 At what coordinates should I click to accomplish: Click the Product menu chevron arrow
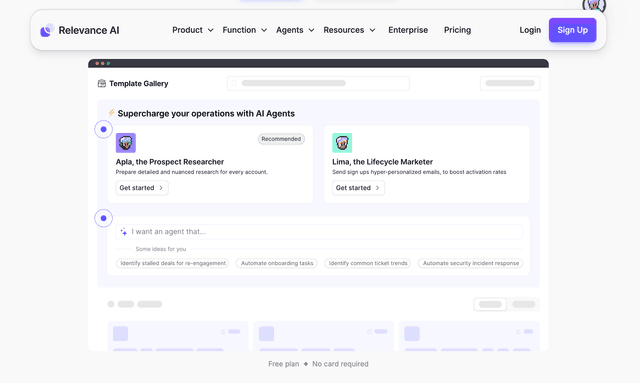coord(211,30)
